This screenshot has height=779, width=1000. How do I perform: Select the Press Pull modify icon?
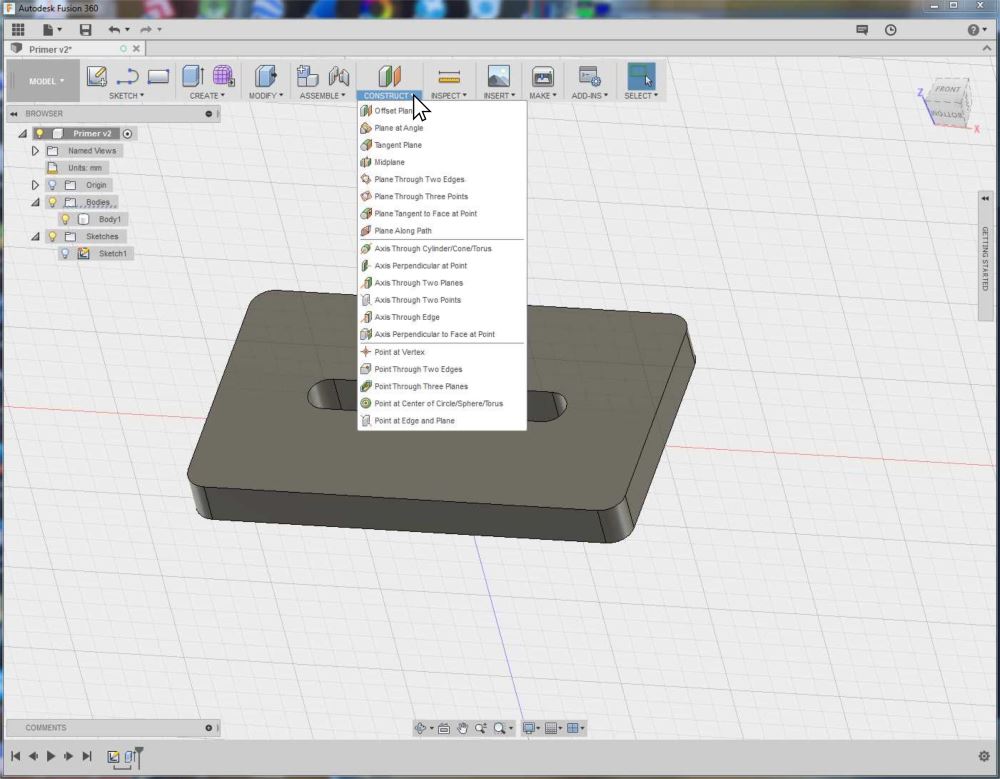coord(266,76)
